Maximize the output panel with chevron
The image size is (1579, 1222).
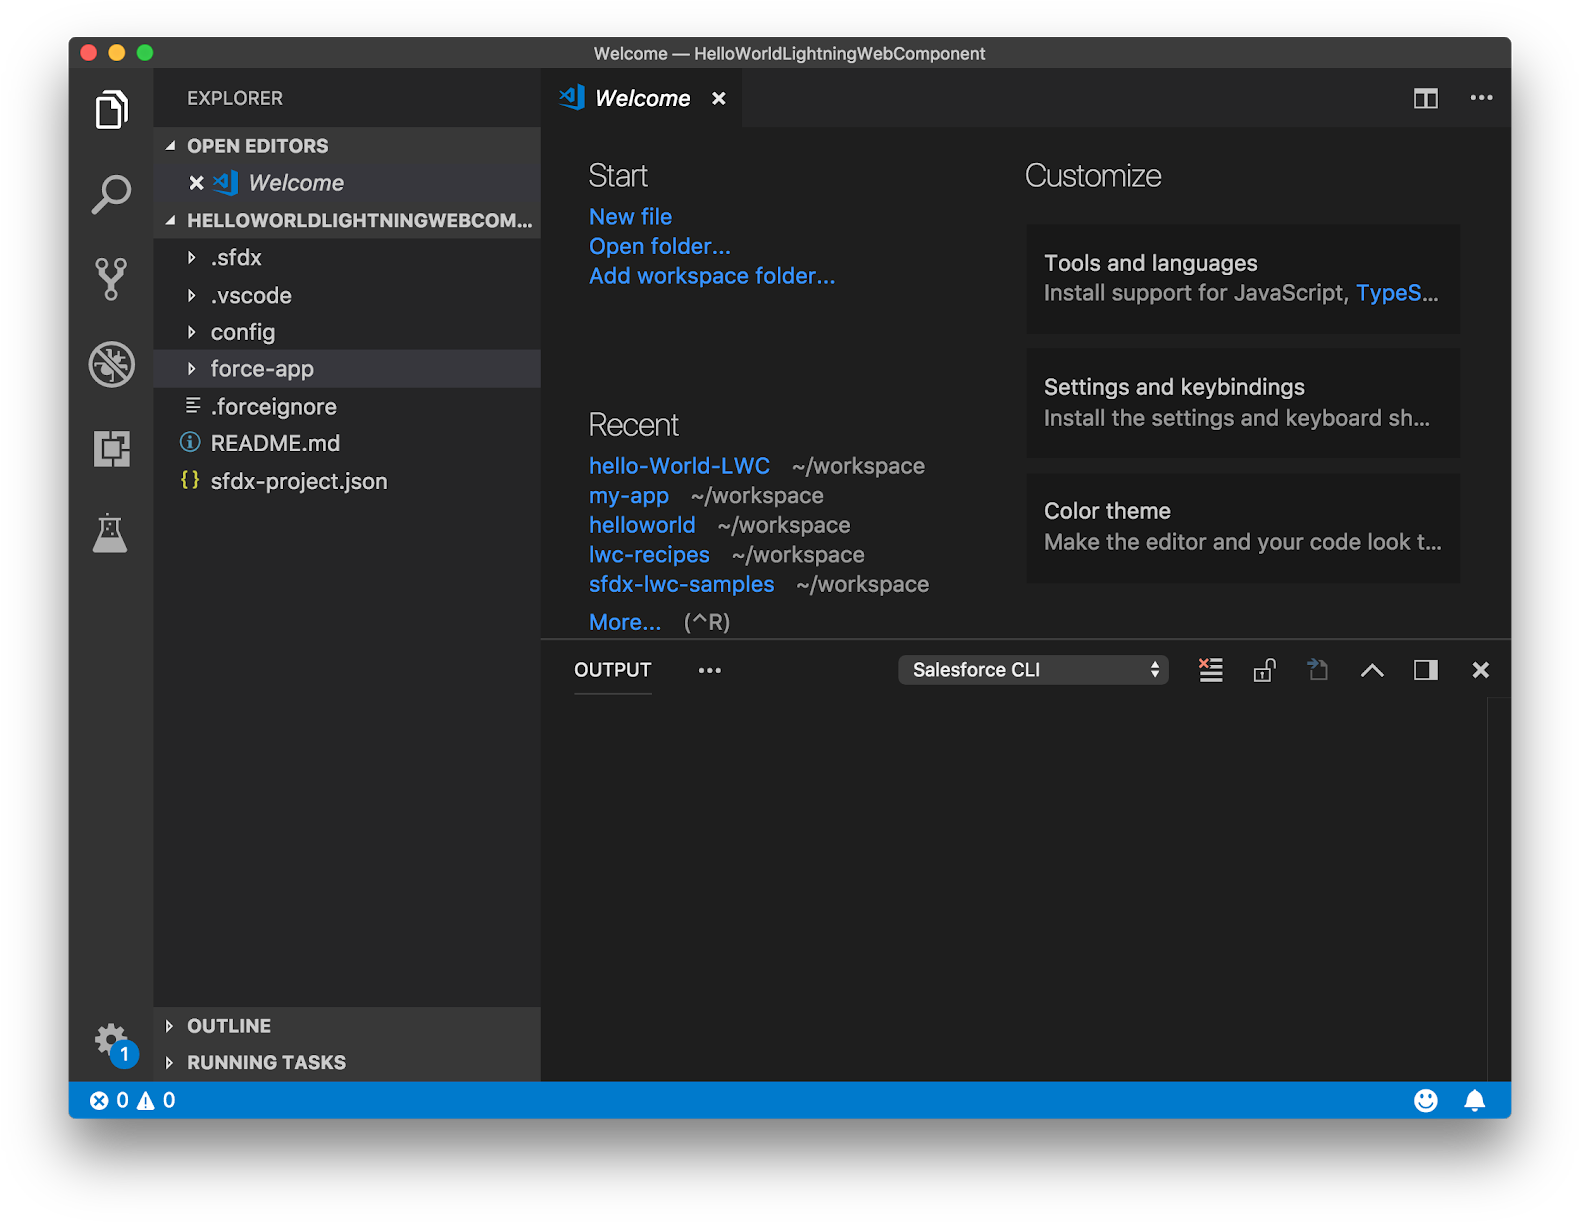coord(1372,670)
